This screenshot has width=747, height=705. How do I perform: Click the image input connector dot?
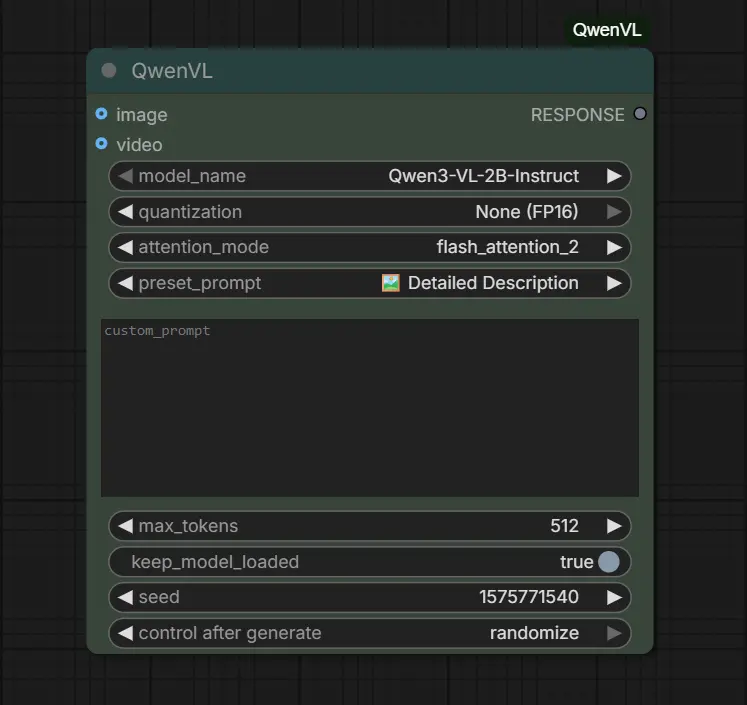[x=101, y=115]
